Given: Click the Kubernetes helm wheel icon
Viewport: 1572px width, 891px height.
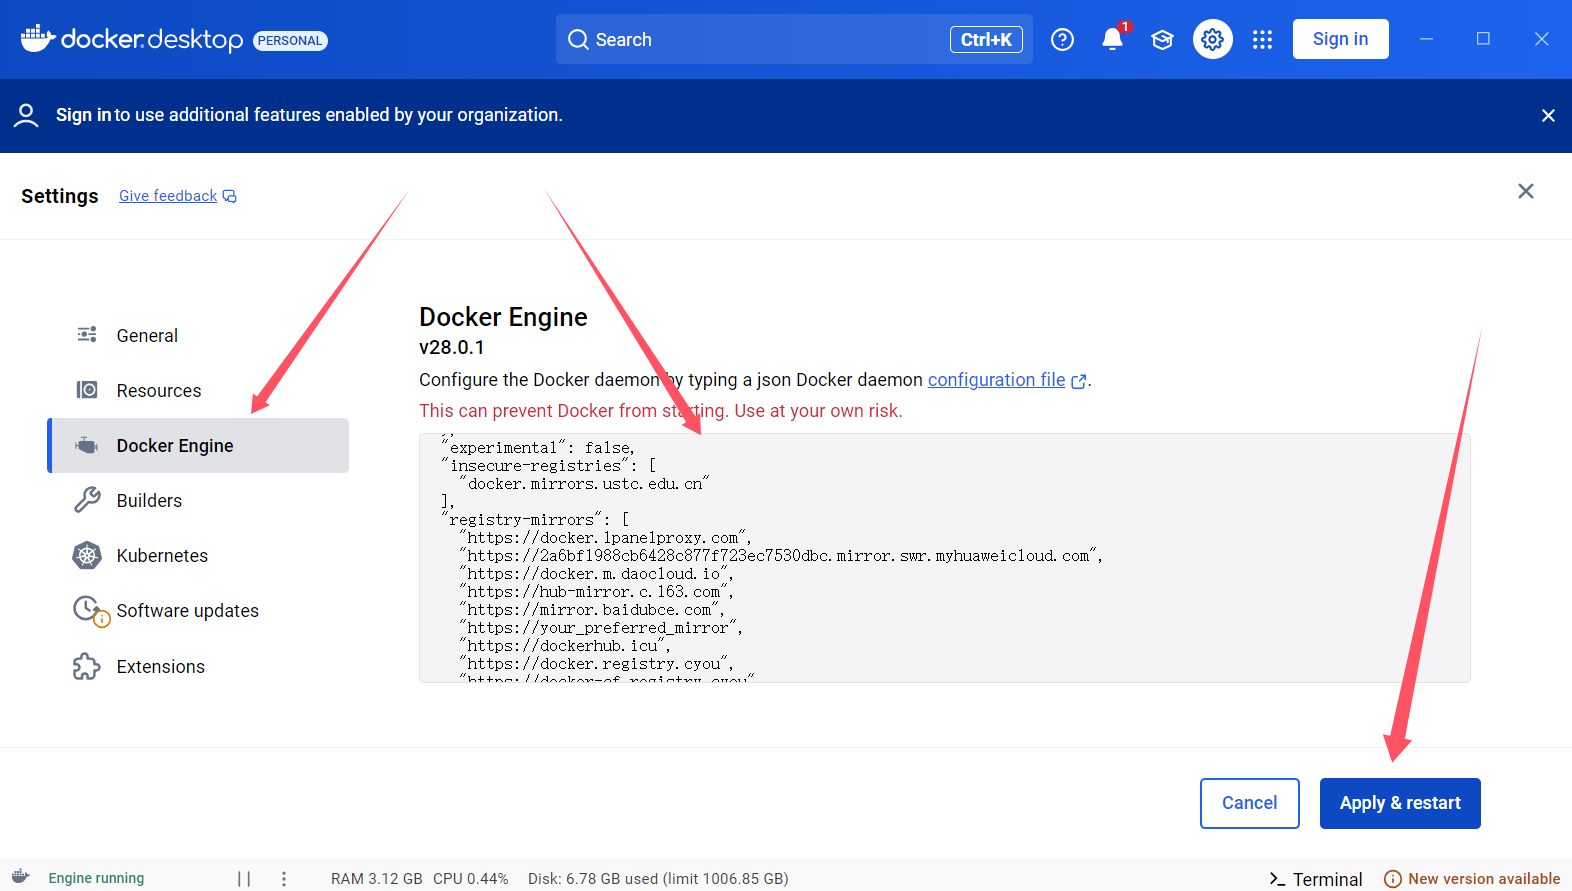Looking at the screenshot, I should (x=87, y=555).
